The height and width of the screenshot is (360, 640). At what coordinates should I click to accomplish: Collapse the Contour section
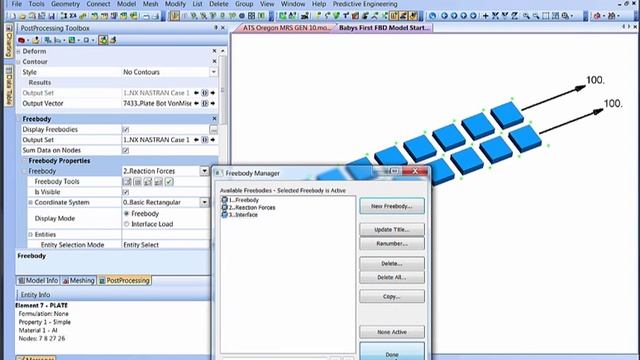[18, 62]
